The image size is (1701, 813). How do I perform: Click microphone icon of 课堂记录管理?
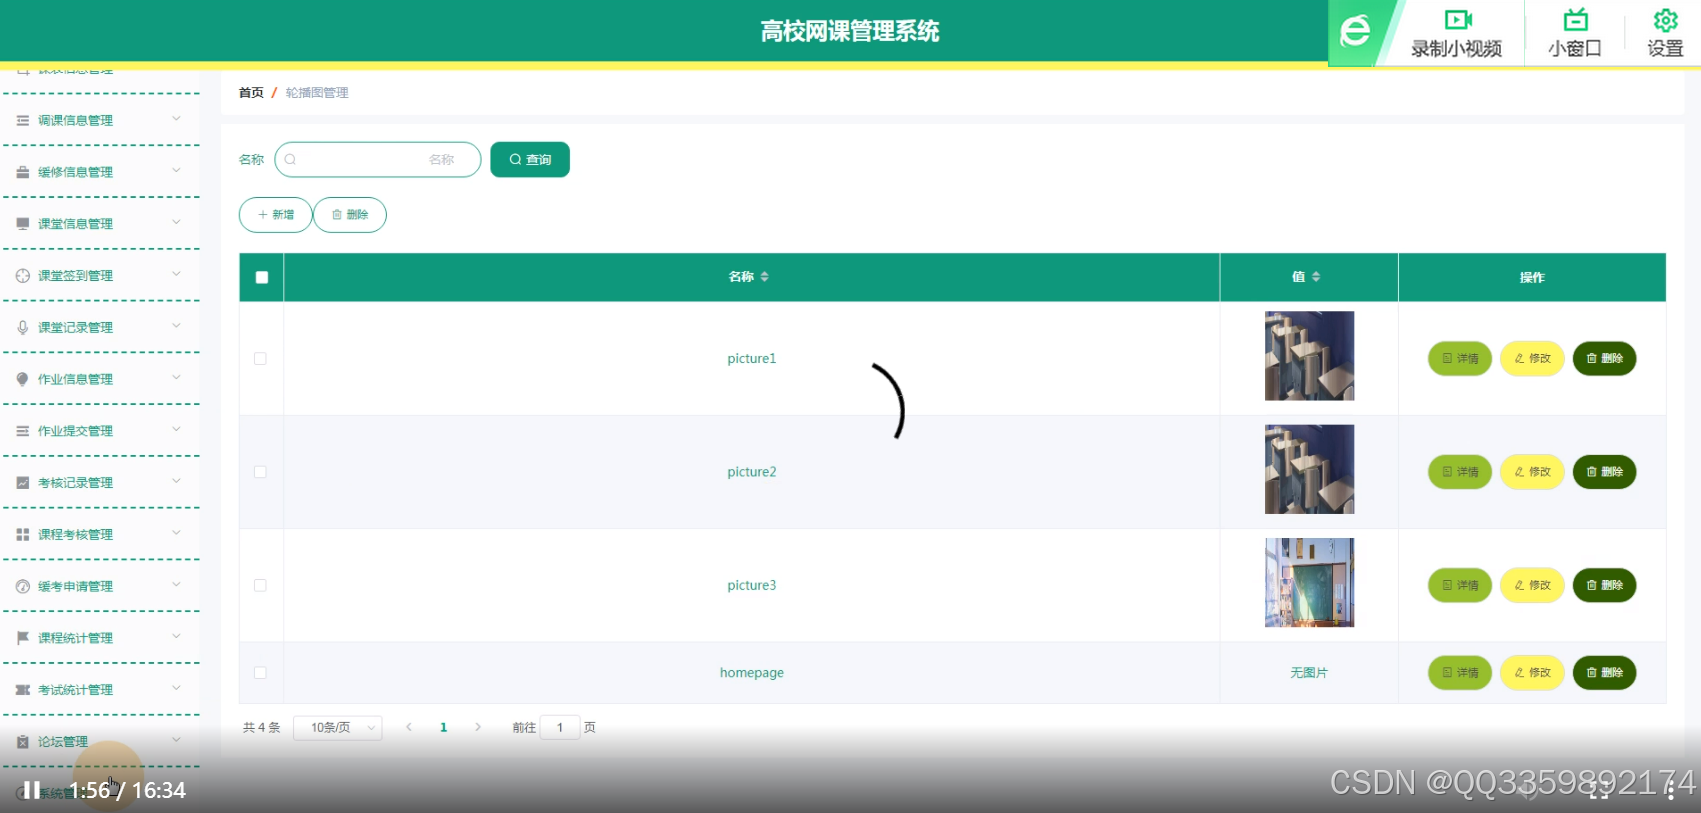(22, 327)
